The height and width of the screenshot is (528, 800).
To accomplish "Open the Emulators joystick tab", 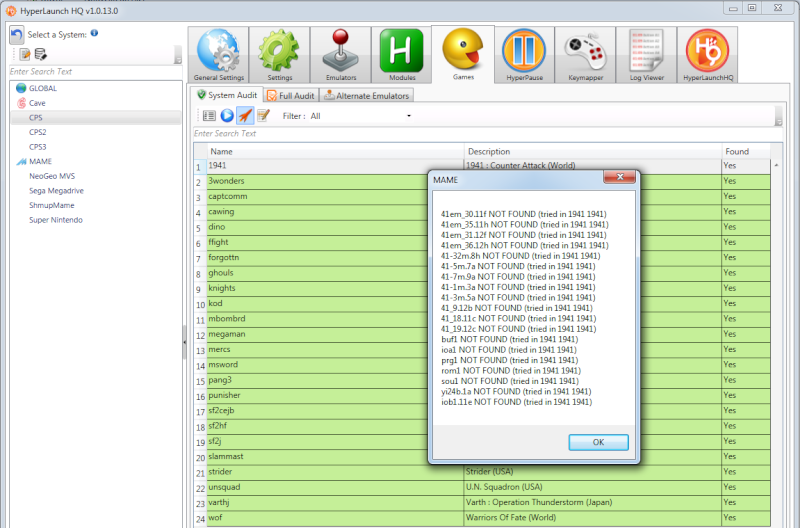I will [x=341, y=55].
